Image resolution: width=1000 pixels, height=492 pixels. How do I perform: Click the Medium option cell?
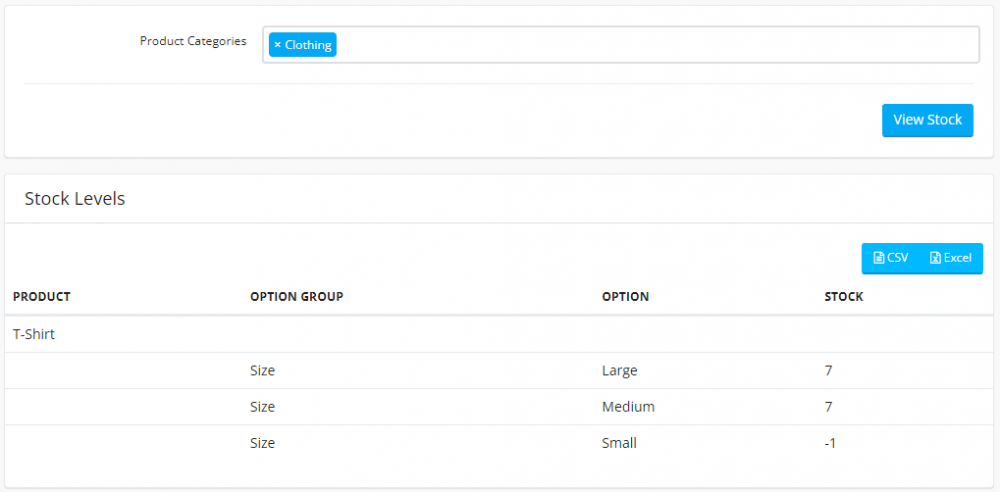point(628,407)
